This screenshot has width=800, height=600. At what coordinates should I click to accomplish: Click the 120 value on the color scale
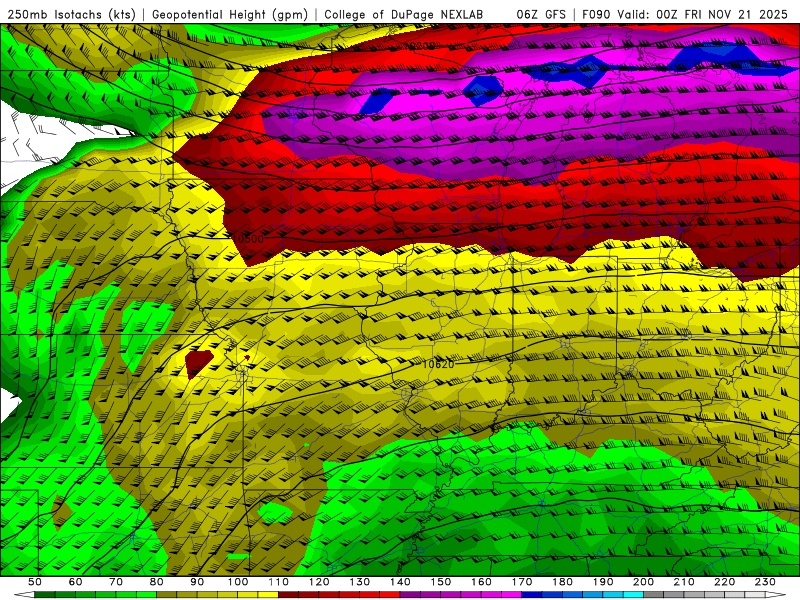click(x=319, y=582)
